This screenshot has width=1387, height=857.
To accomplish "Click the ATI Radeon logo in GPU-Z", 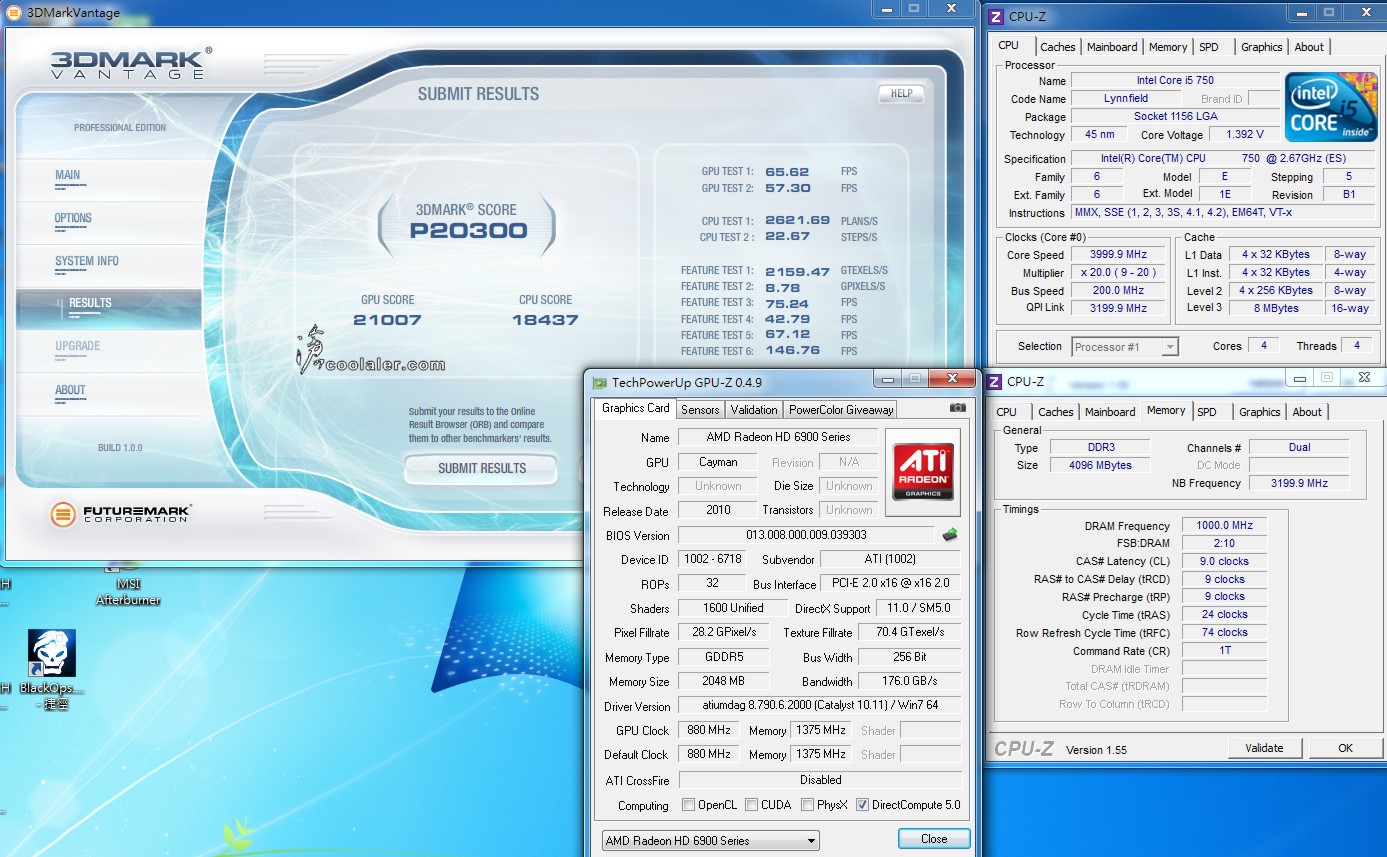I will [922, 472].
